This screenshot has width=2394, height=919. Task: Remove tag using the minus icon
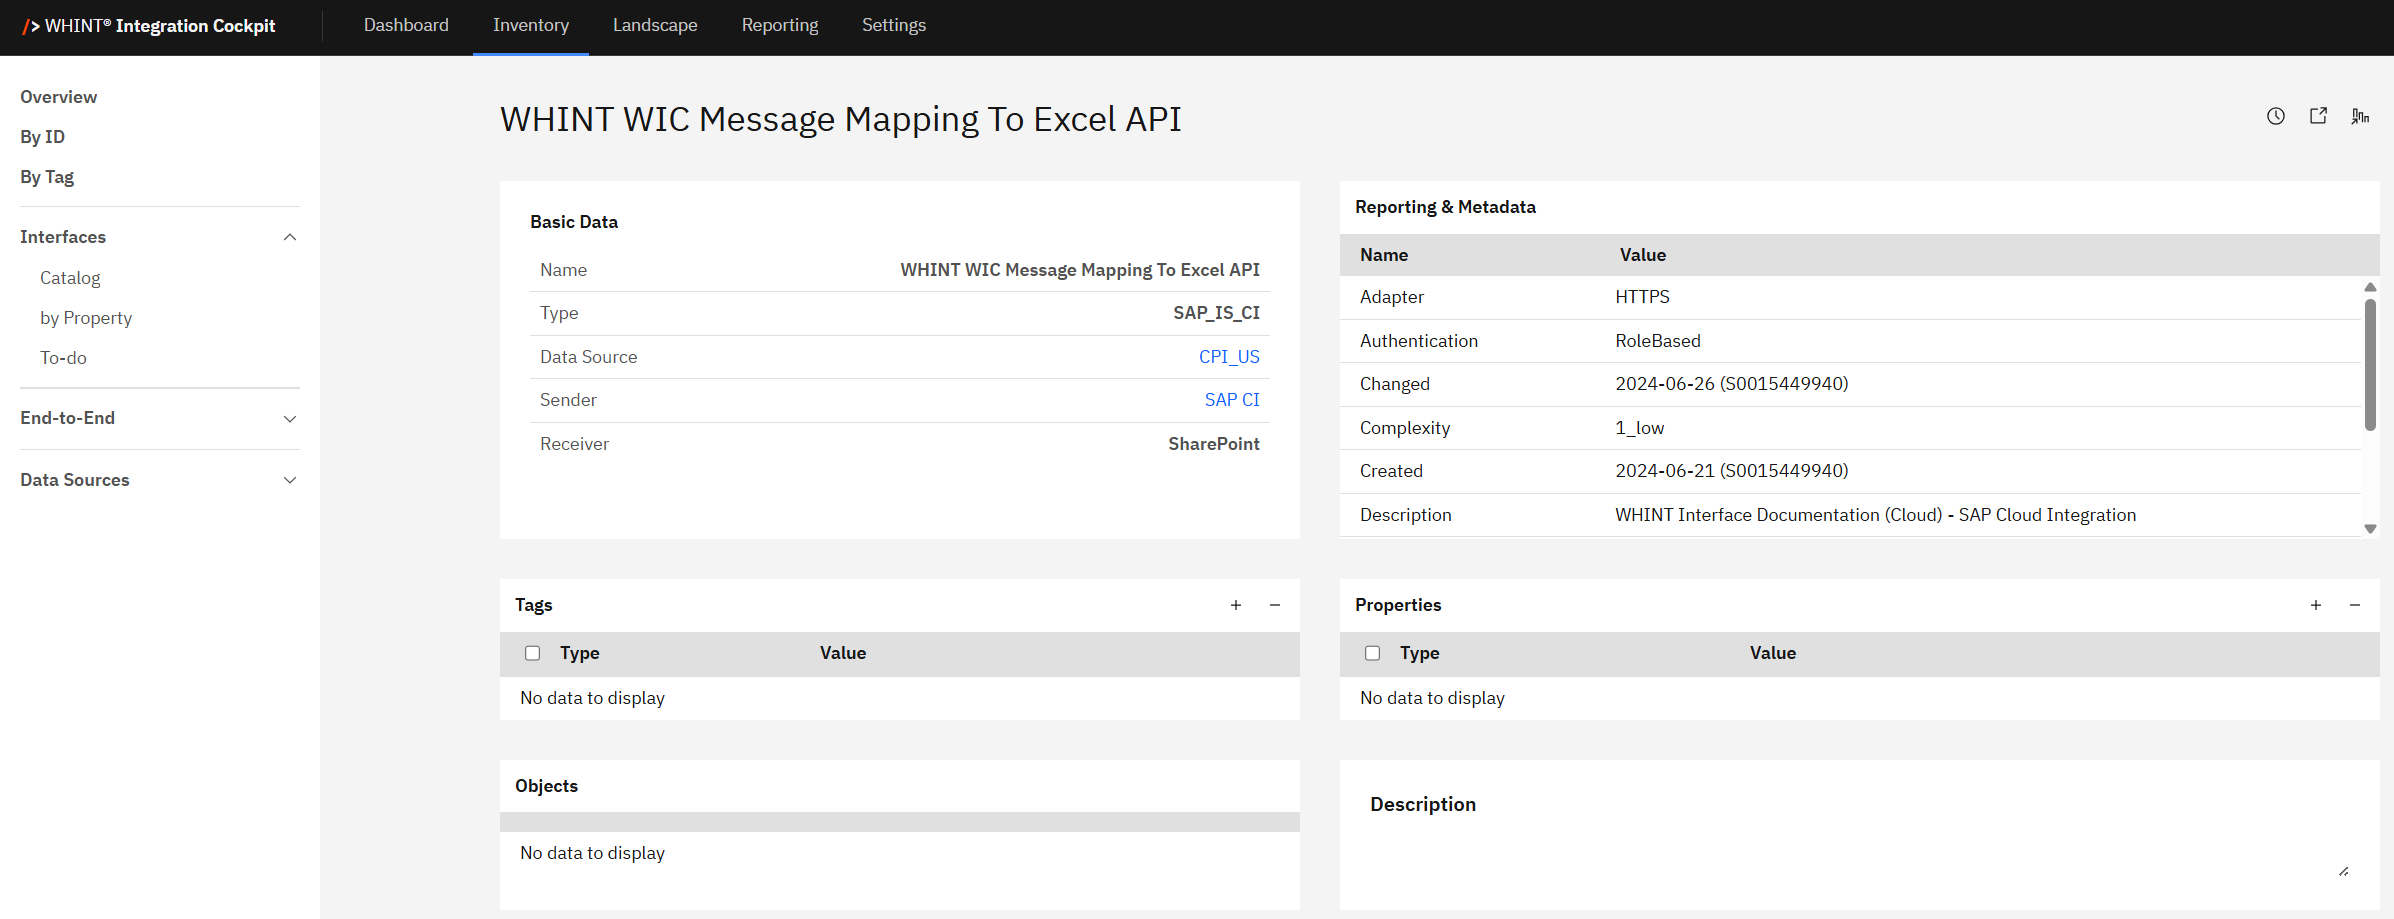[x=1275, y=605]
